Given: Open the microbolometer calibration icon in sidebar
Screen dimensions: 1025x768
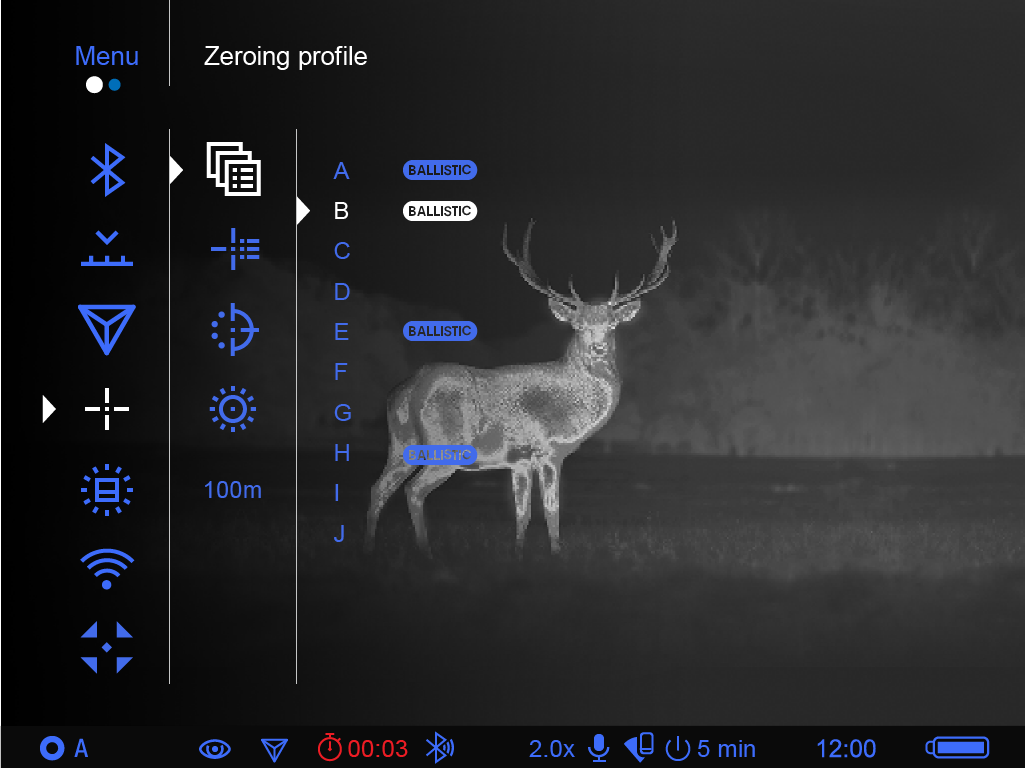Looking at the screenshot, I should click(x=107, y=489).
